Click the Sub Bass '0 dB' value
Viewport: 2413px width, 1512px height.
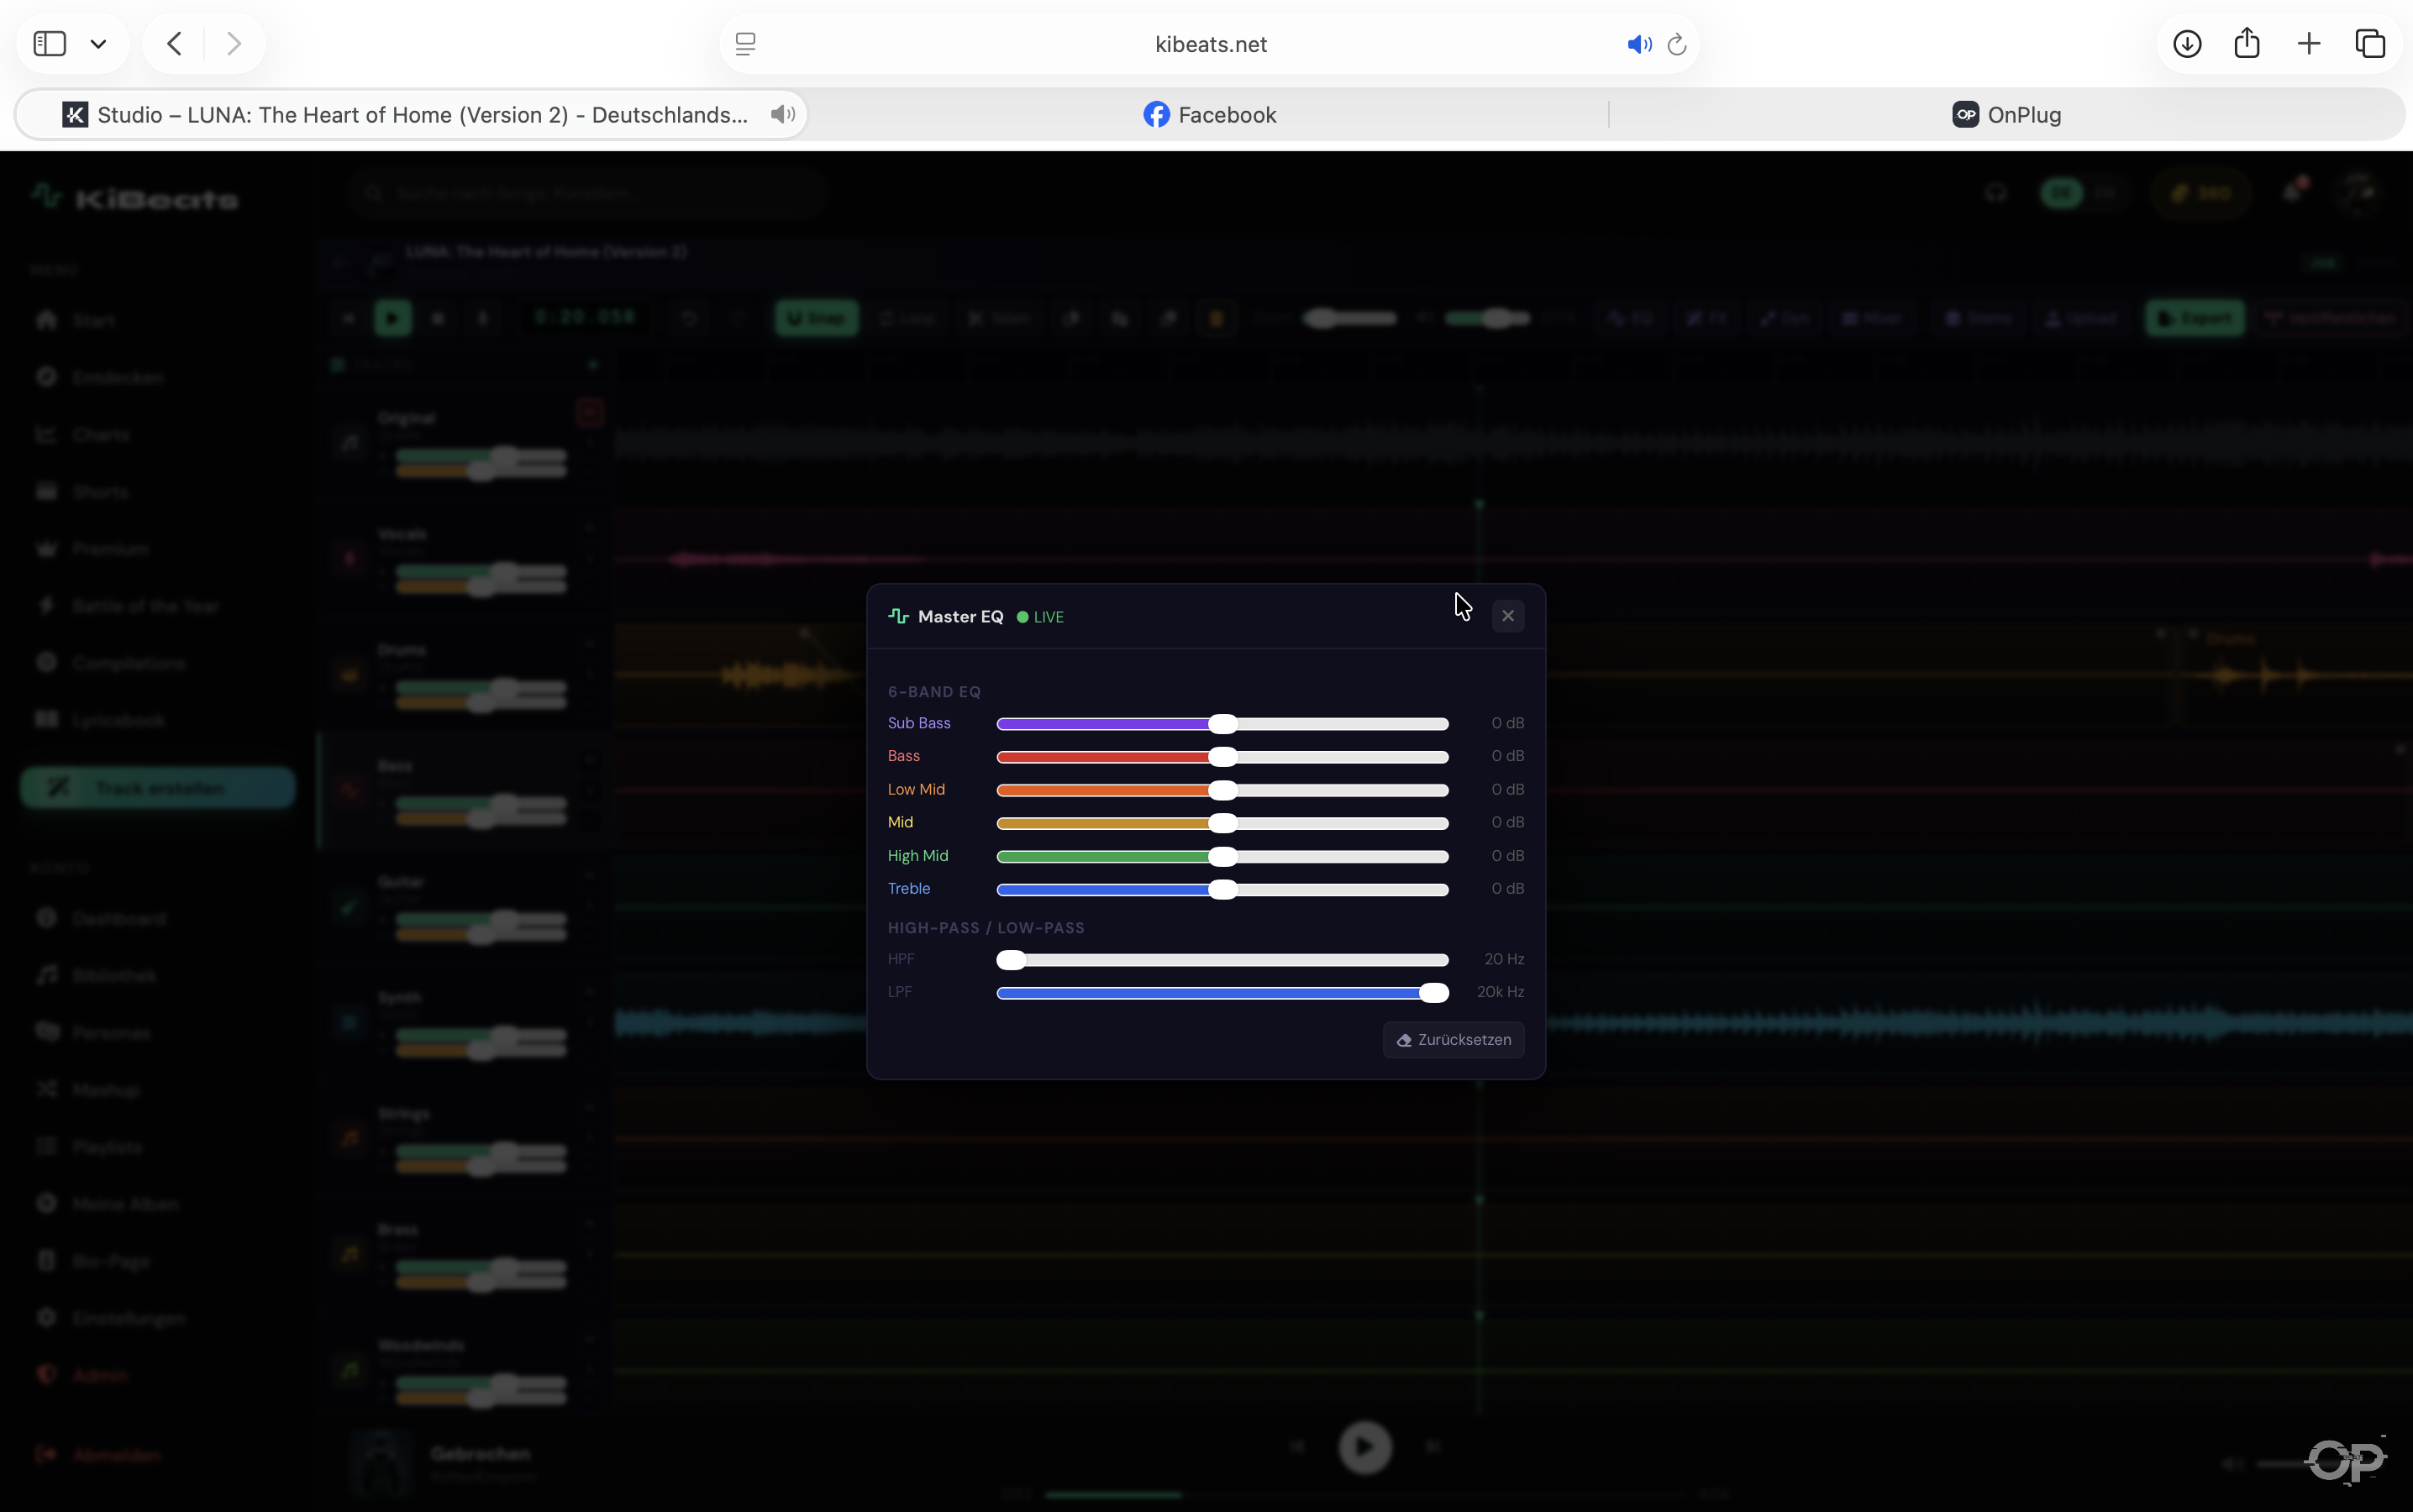(x=1507, y=723)
